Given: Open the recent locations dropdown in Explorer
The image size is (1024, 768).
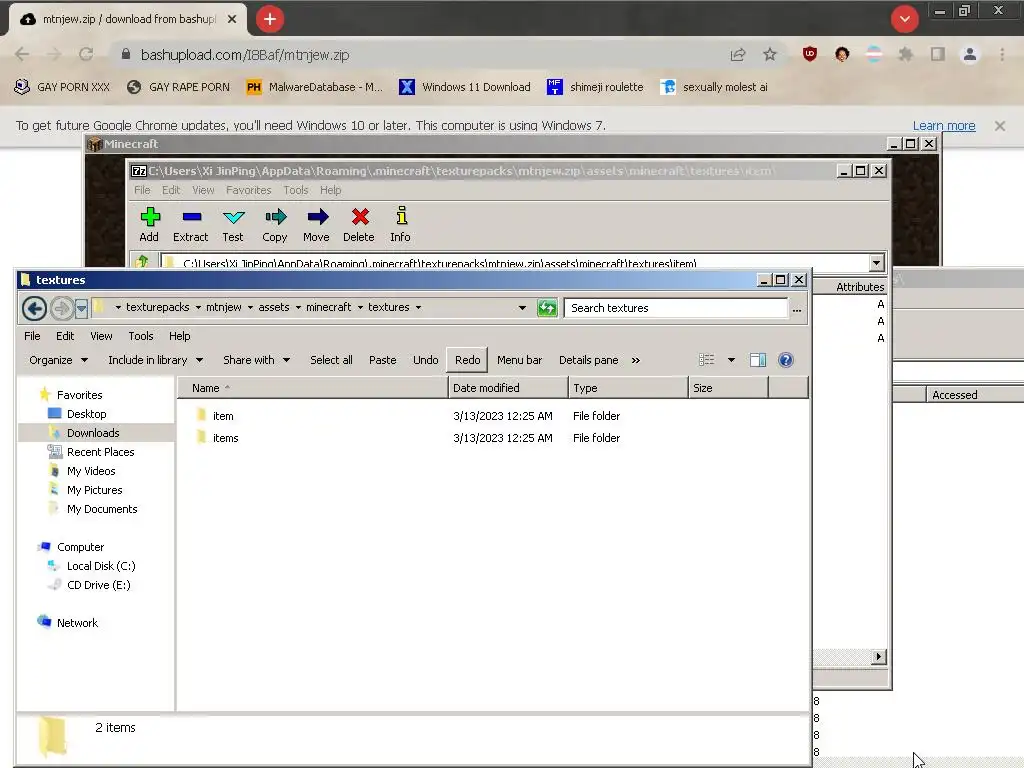Looking at the screenshot, I should click(81, 308).
